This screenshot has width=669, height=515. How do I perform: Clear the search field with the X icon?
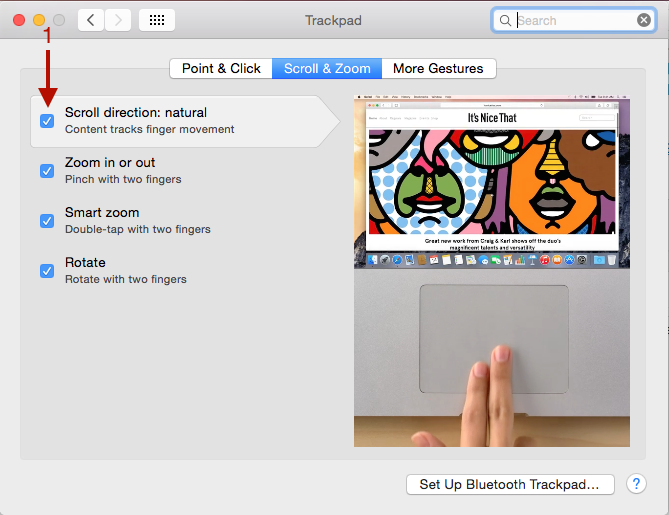tap(644, 20)
